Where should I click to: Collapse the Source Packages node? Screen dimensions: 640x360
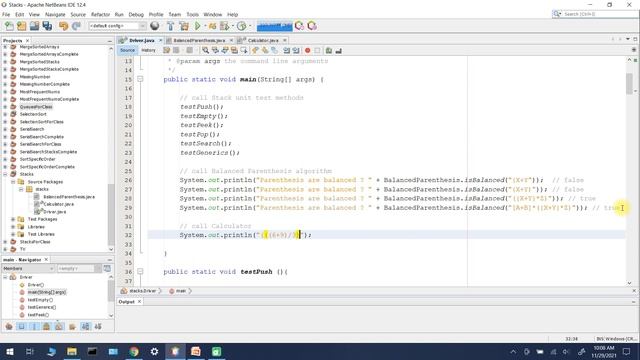13,182
